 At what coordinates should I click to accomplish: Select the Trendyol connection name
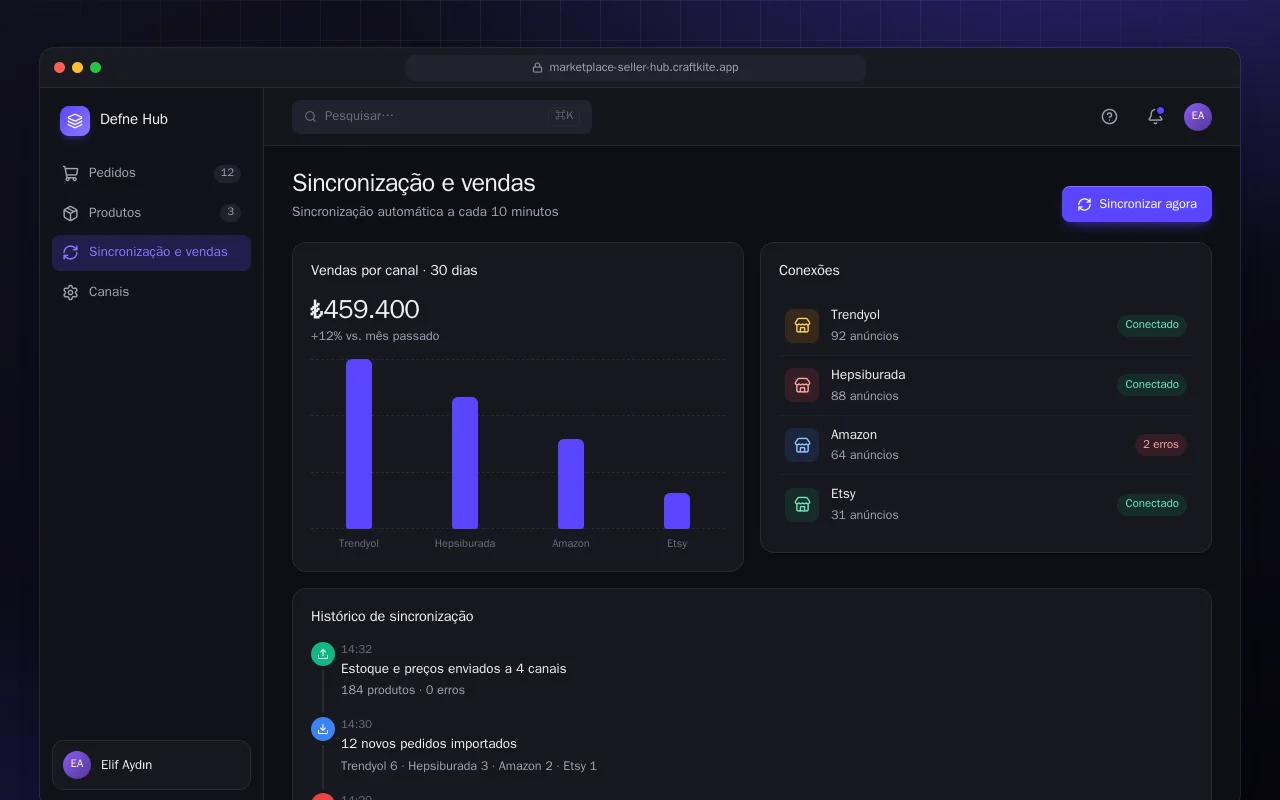coord(855,315)
